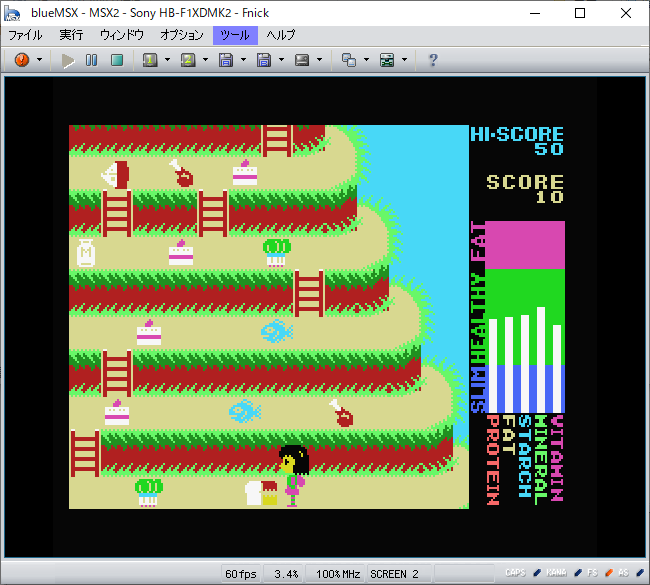Open the ファイル menu
Viewport: 650px width, 585px height.
(x=25, y=35)
